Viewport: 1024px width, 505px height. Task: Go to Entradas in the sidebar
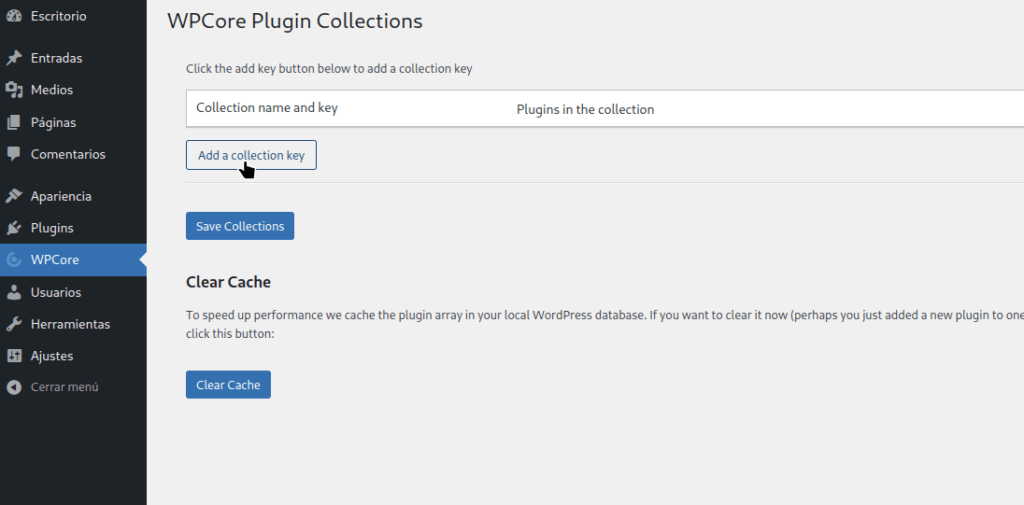tap(56, 58)
